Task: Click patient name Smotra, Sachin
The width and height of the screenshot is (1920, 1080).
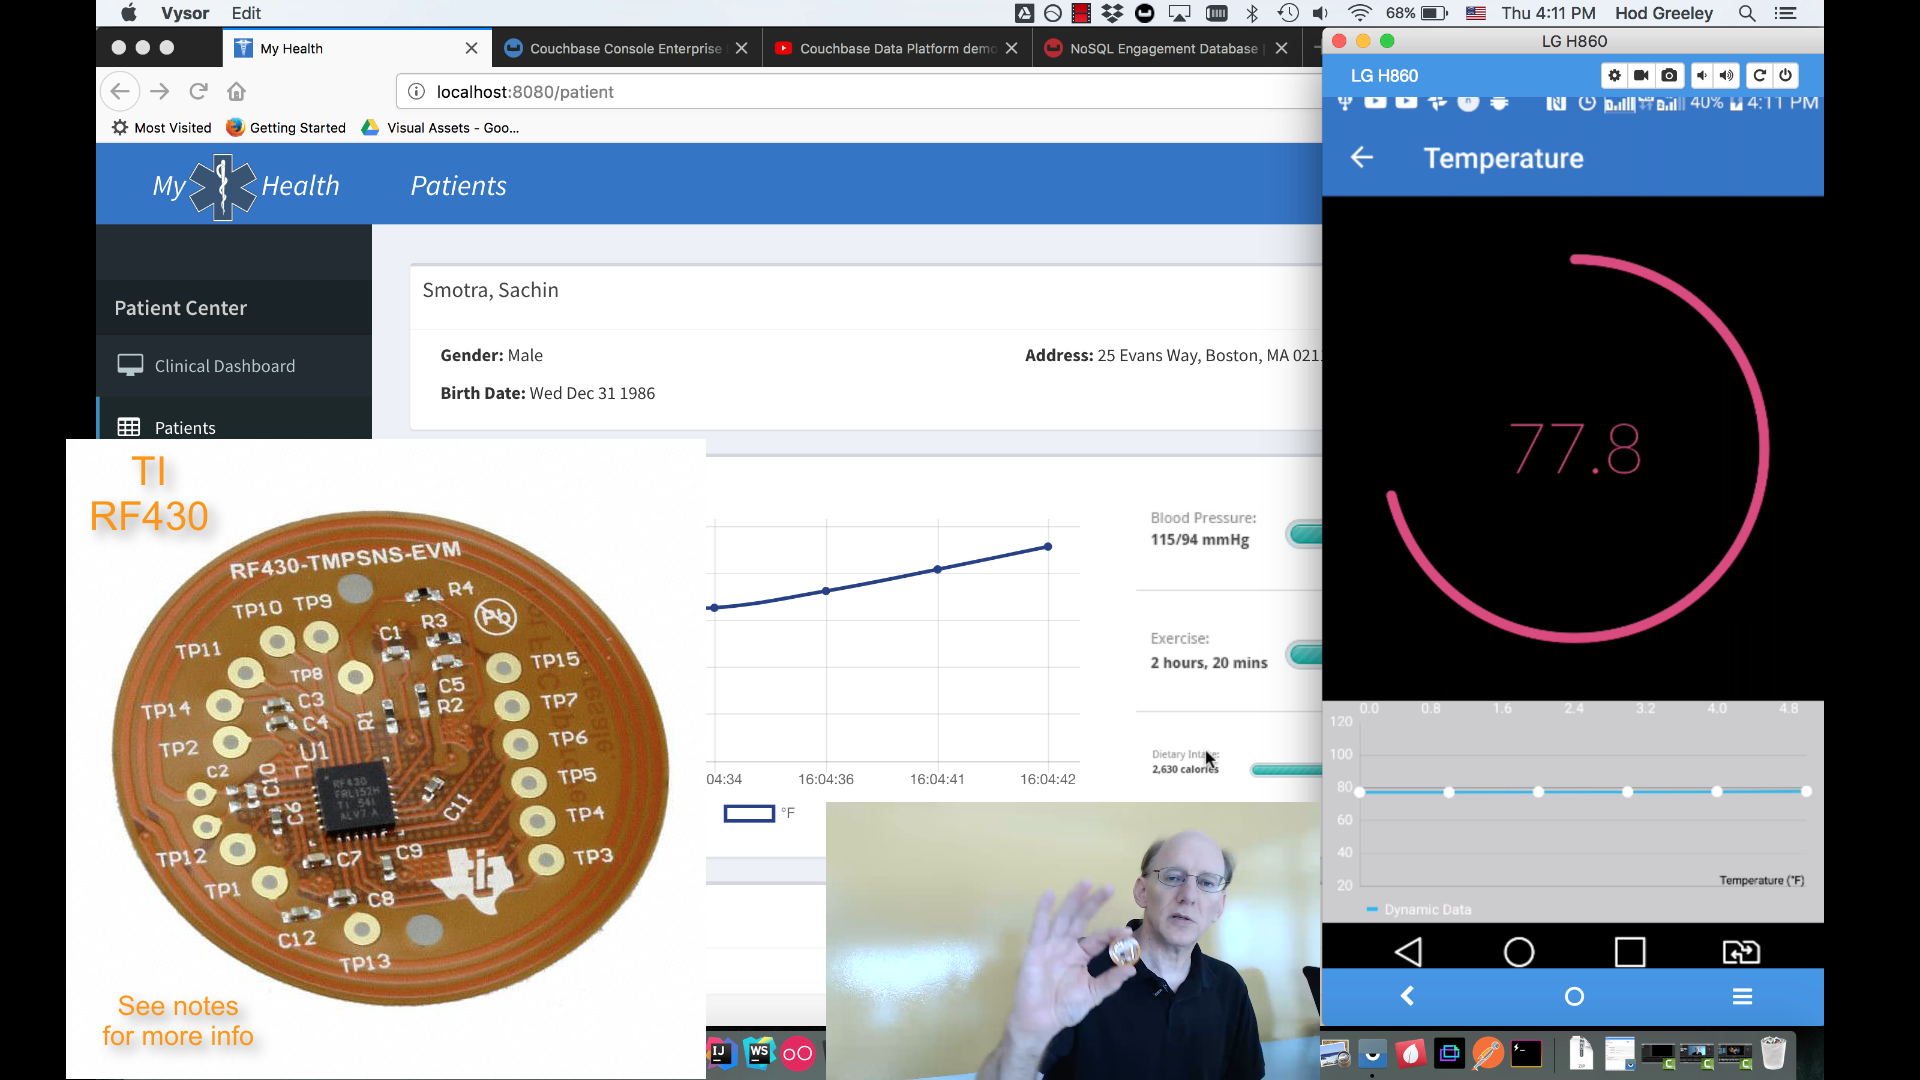Action: (490, 290)
